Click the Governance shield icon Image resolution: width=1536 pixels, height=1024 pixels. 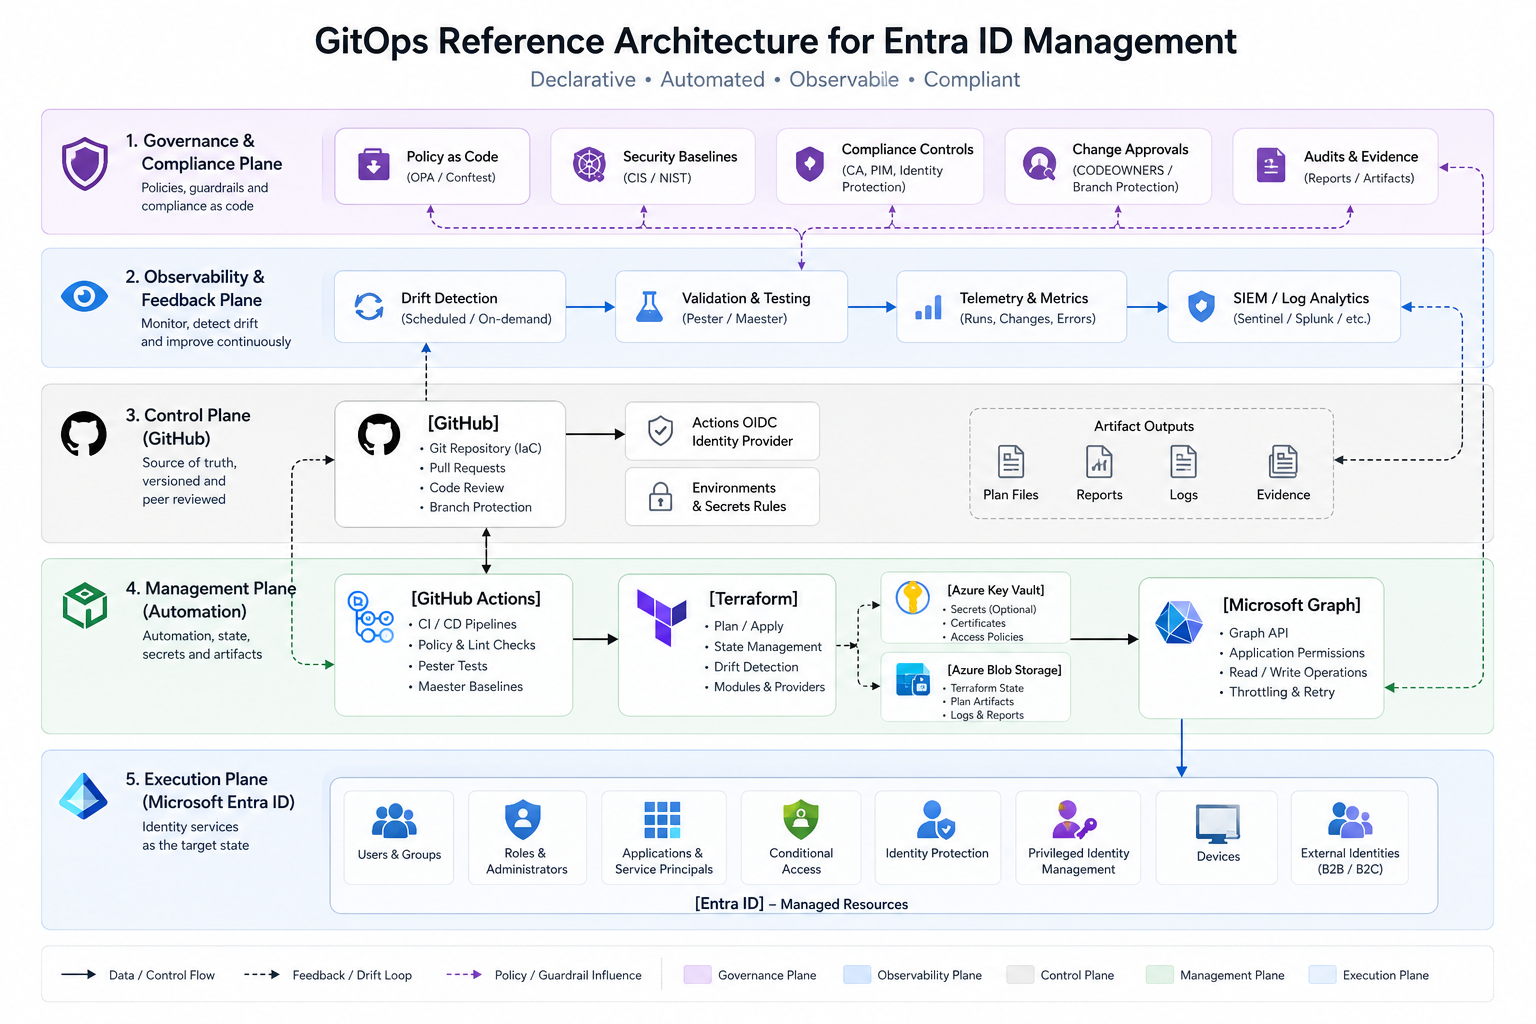85,164
